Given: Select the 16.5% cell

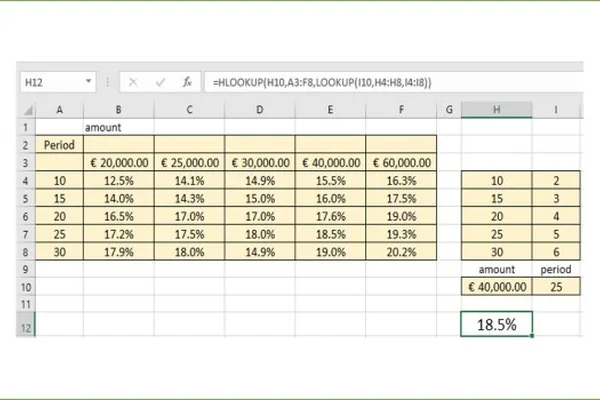Looking at the screenshot, I should click(x=119, y=216).
